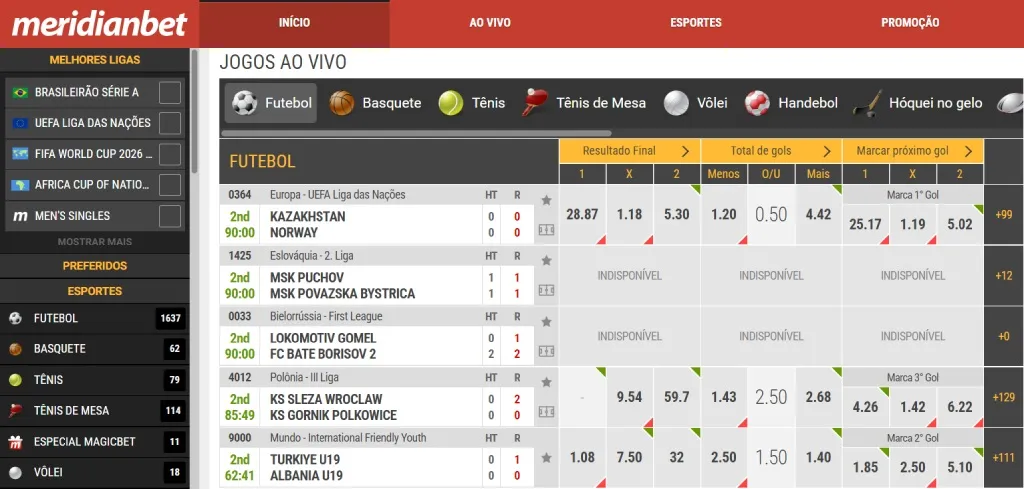Select Turkiye U19 win odds 1.08
This screenshot has width=1024, height=489.
[582, 458]
